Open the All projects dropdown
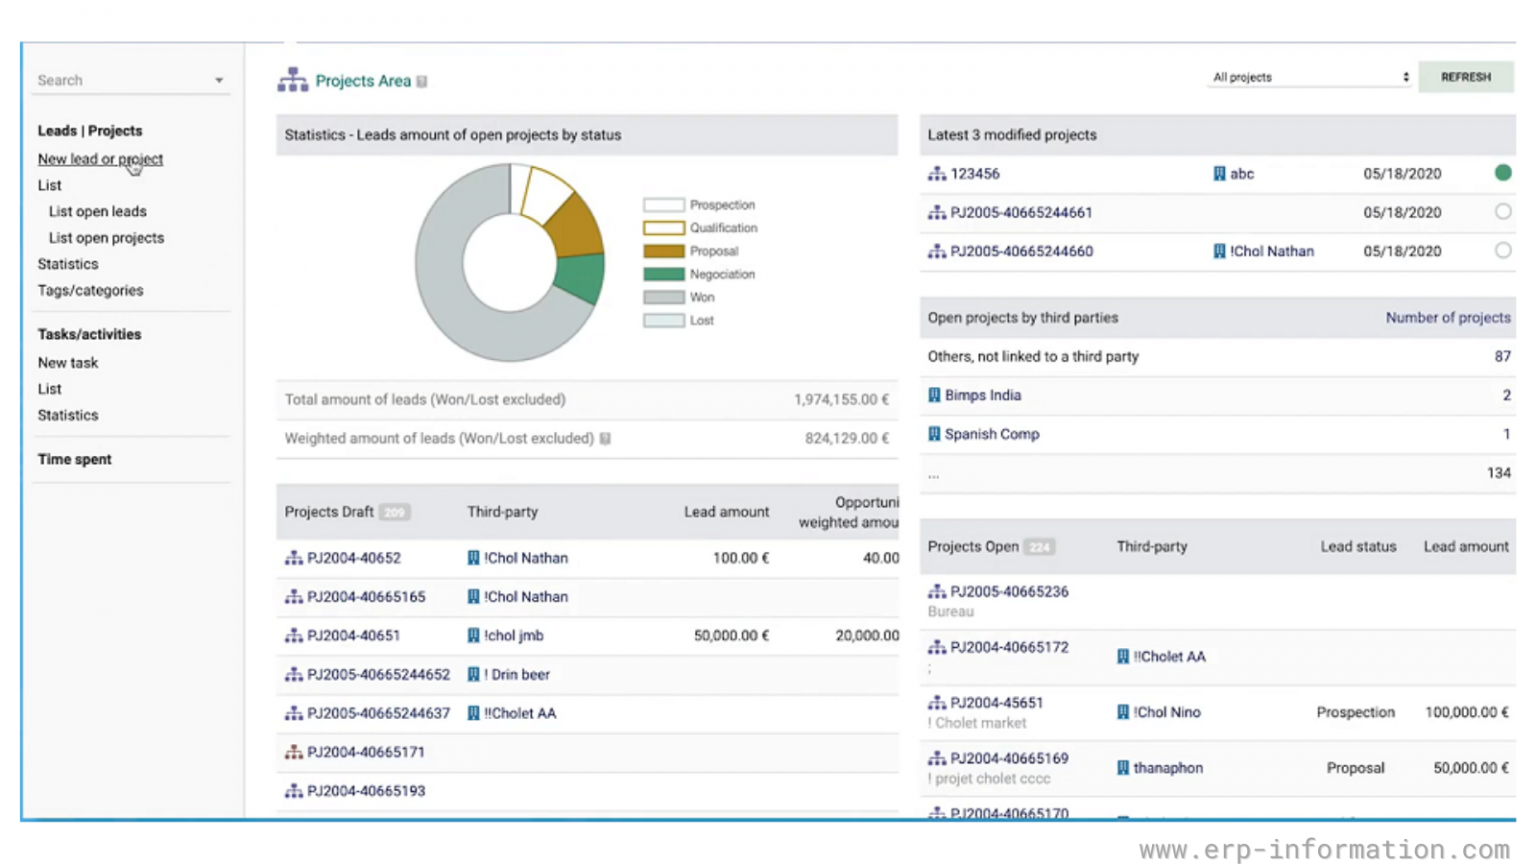Image resolution: width=1536 pixels, height=864 pixels. tap(1308, 77)
